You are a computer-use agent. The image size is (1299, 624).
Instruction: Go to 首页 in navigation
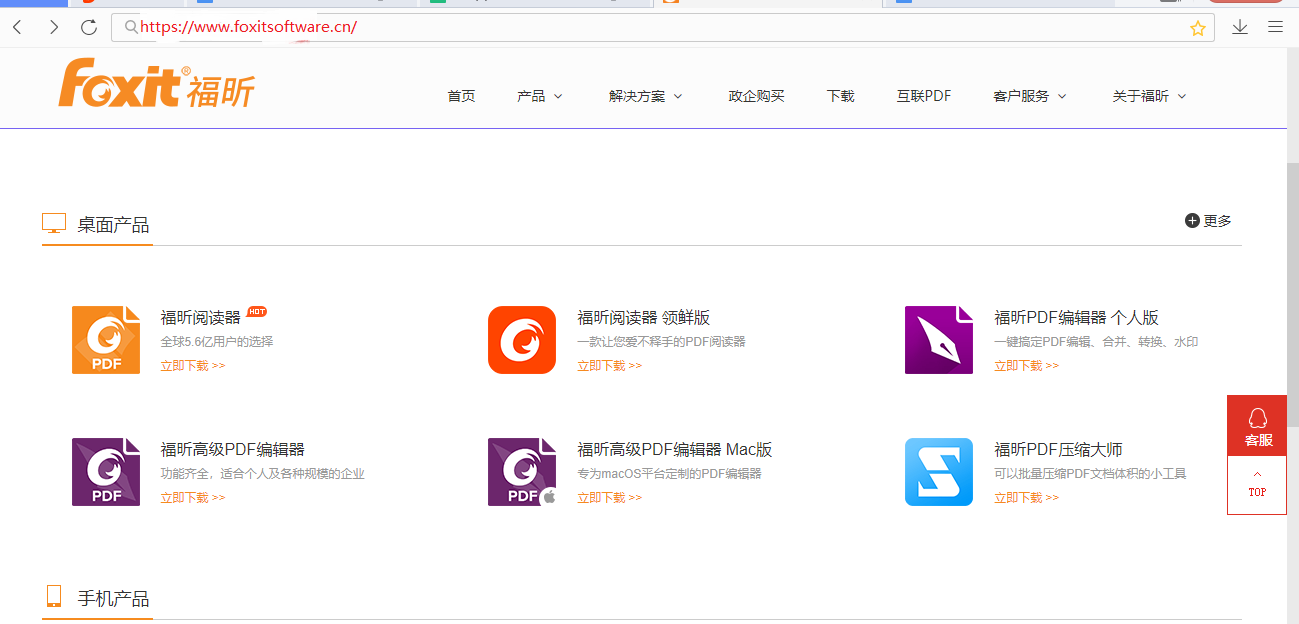(461, 96)
